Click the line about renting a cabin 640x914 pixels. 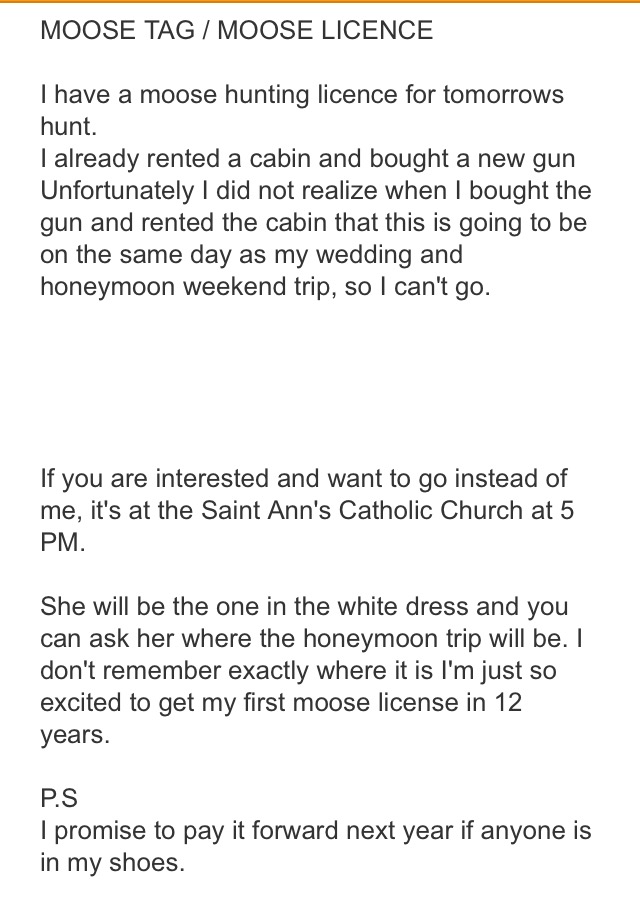coord(307,158)
